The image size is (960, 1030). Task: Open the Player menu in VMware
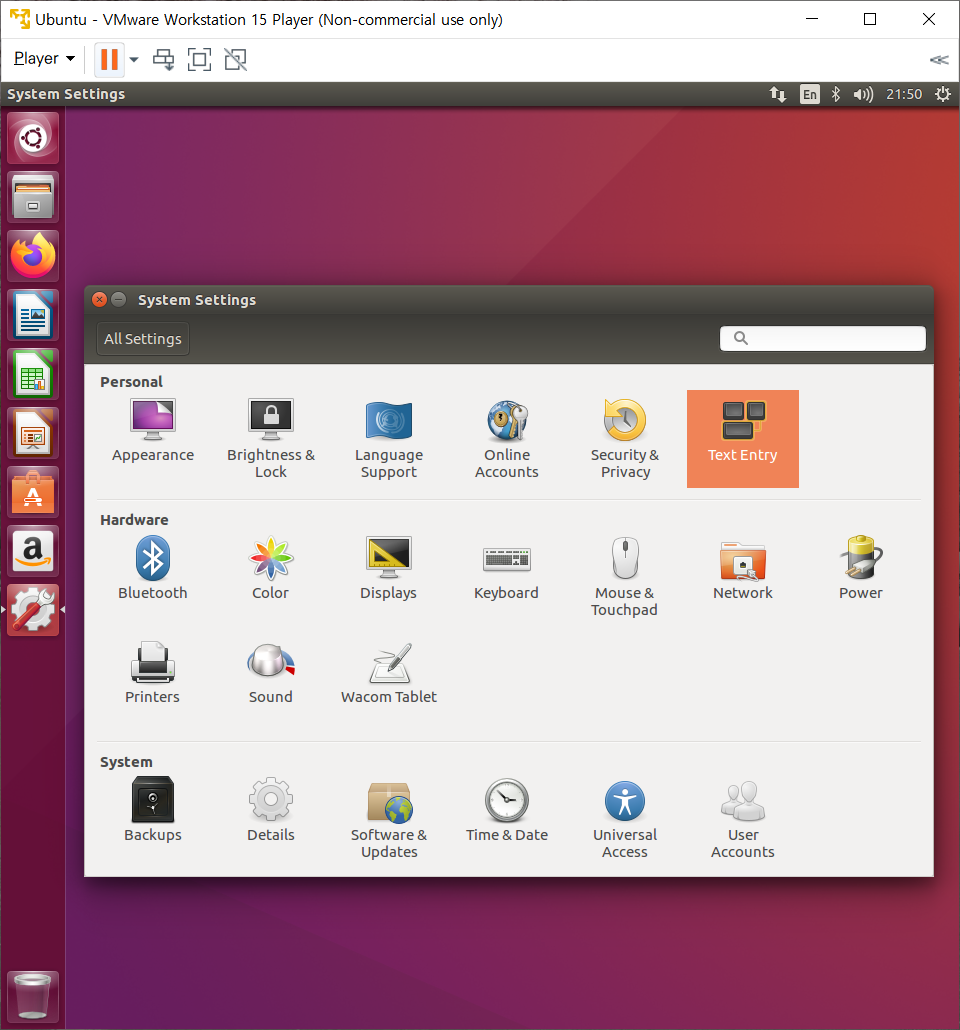44,59
